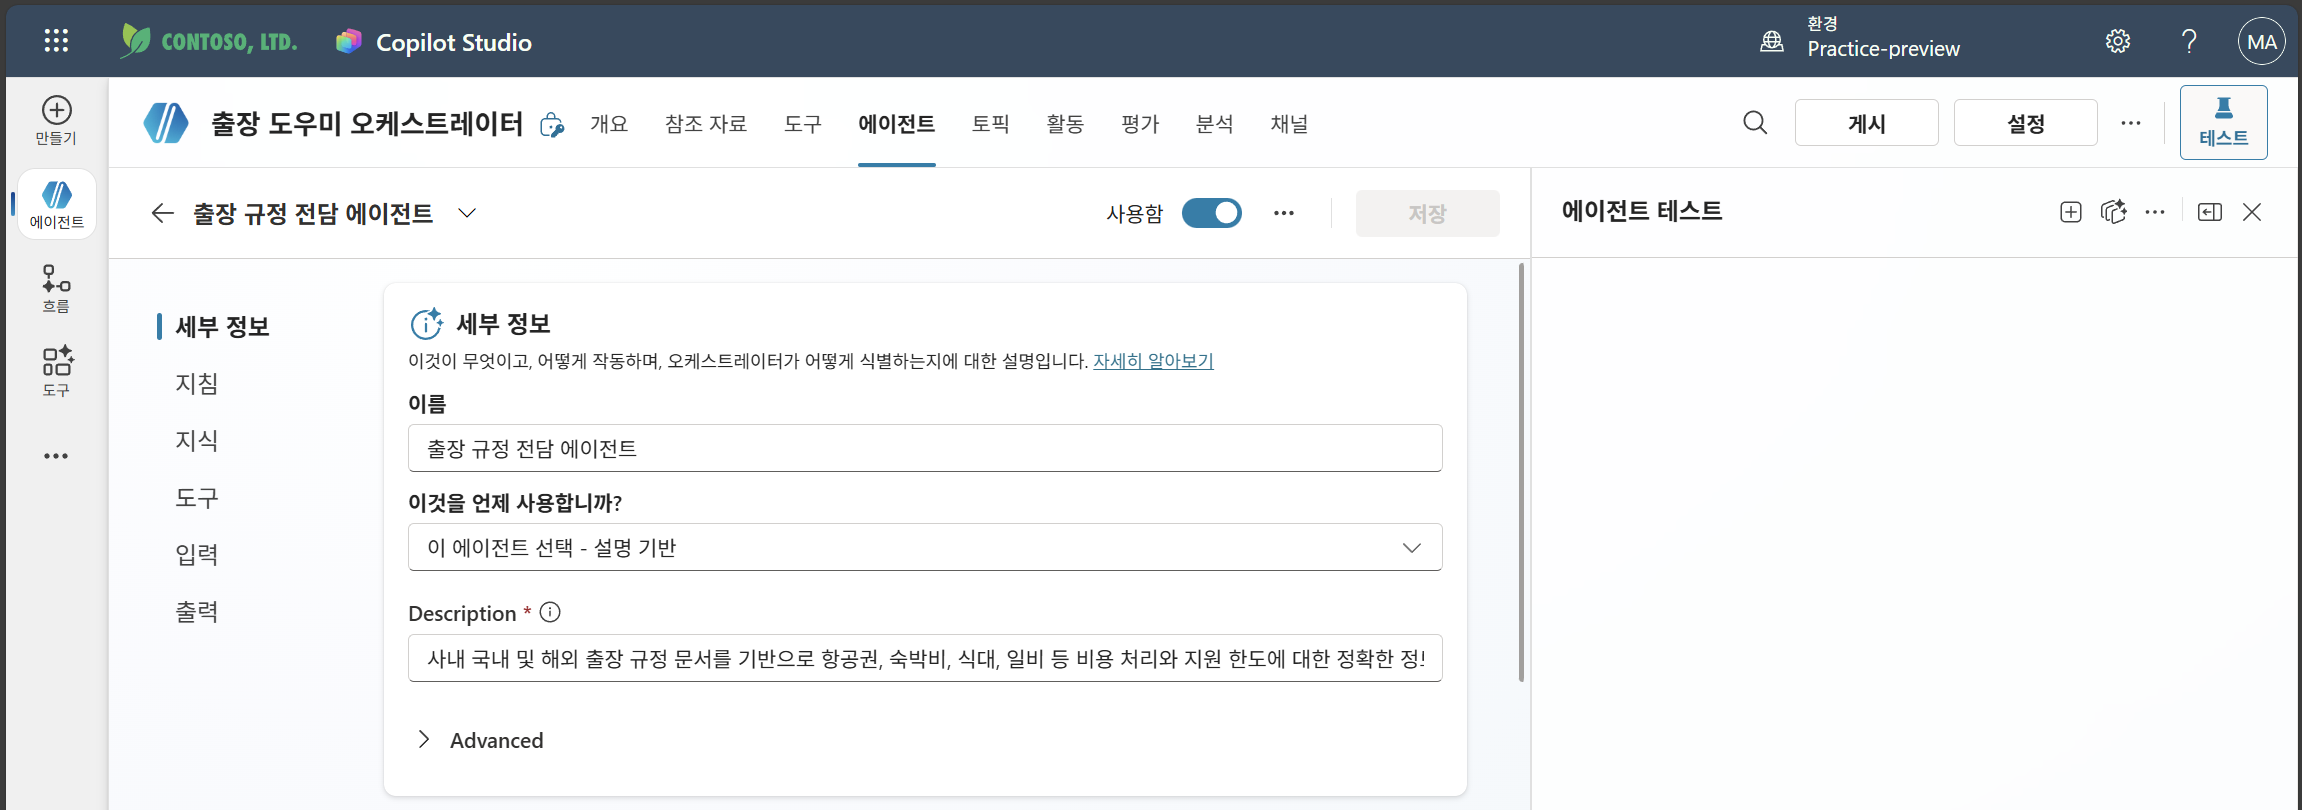
Task: Open the 이것을 언제 사용합니까 dropdown
Action: tap(925, 547)
